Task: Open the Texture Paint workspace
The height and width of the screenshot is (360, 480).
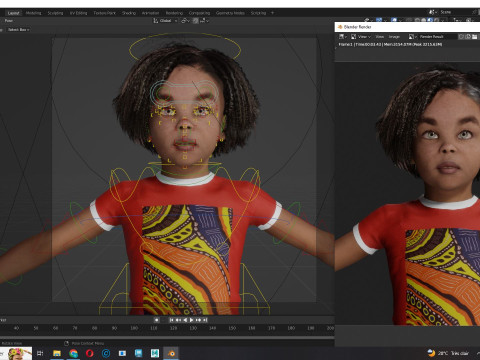Action: pos(104,13)
